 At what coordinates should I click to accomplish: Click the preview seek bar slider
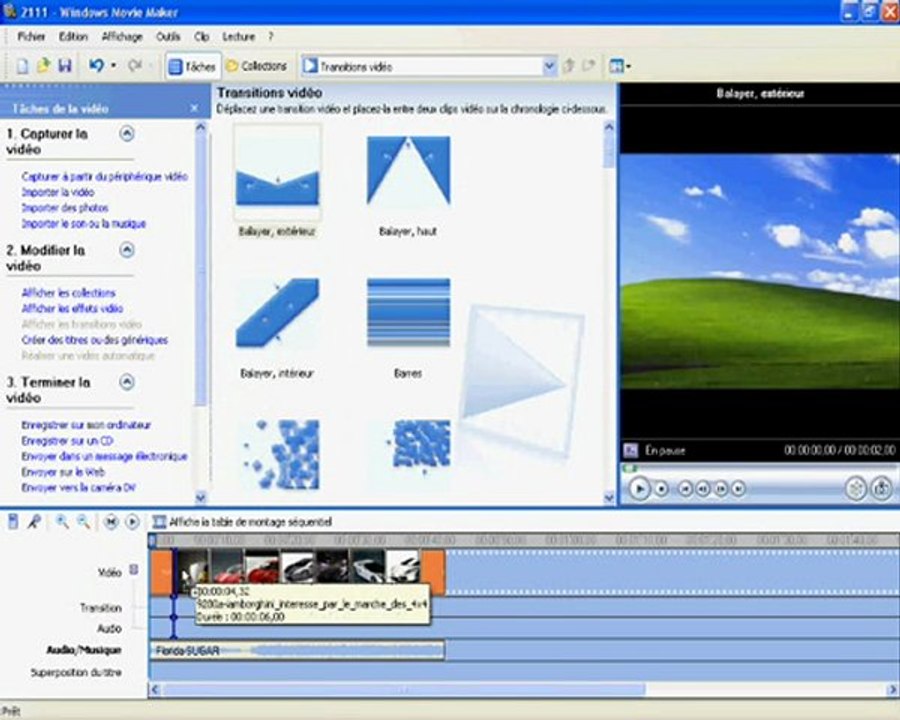(630, 469)
